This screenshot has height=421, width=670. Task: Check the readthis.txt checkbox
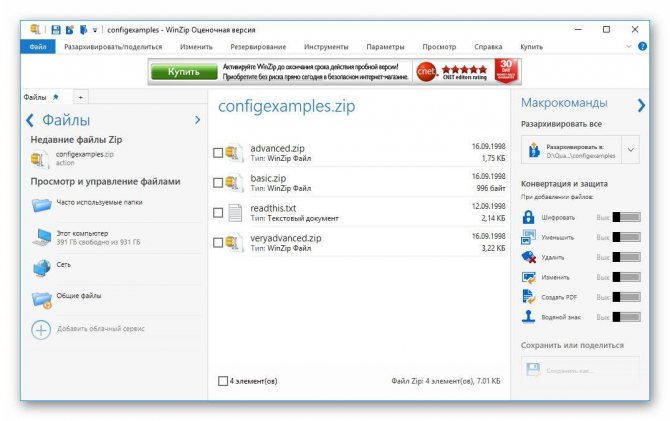point(218,212)
